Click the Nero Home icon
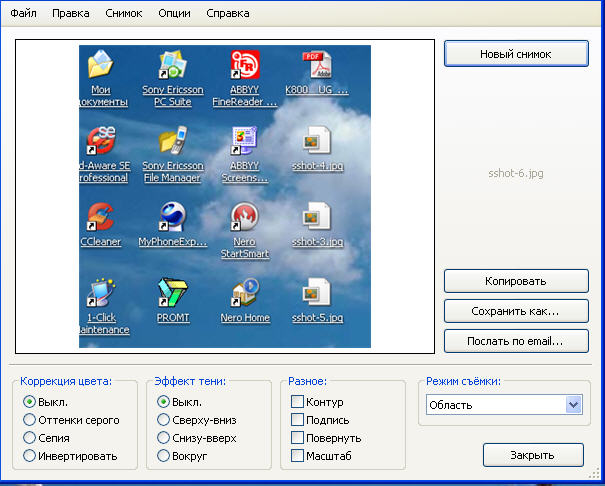 click(245, 293)
